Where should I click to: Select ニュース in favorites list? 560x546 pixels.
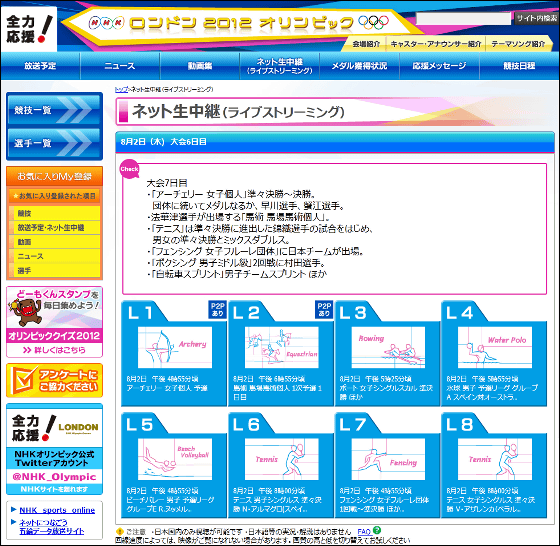point(54,256)
